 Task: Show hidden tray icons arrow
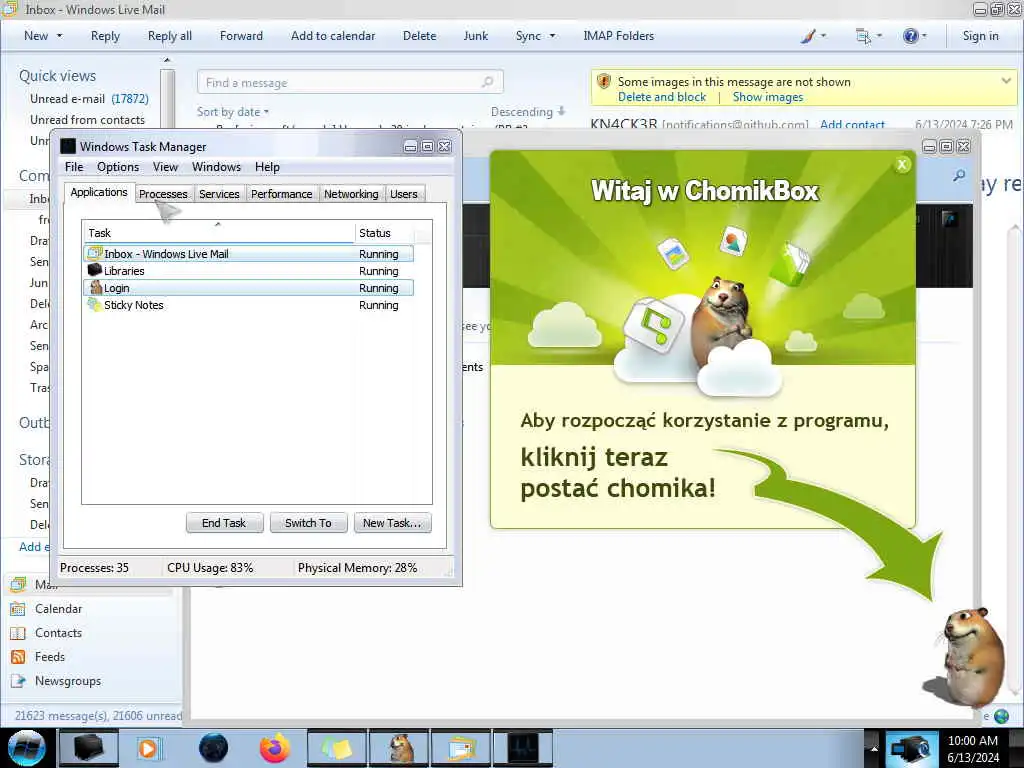[874, 748]
